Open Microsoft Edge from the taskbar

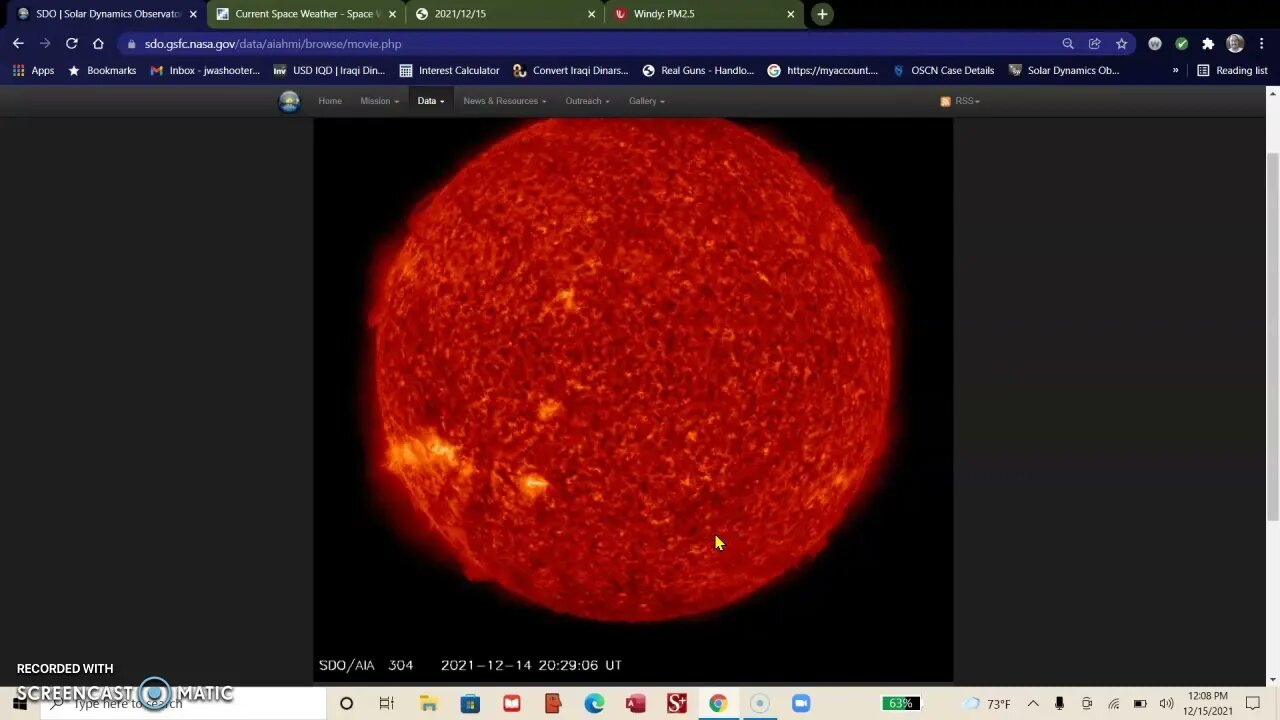[594, 704]
